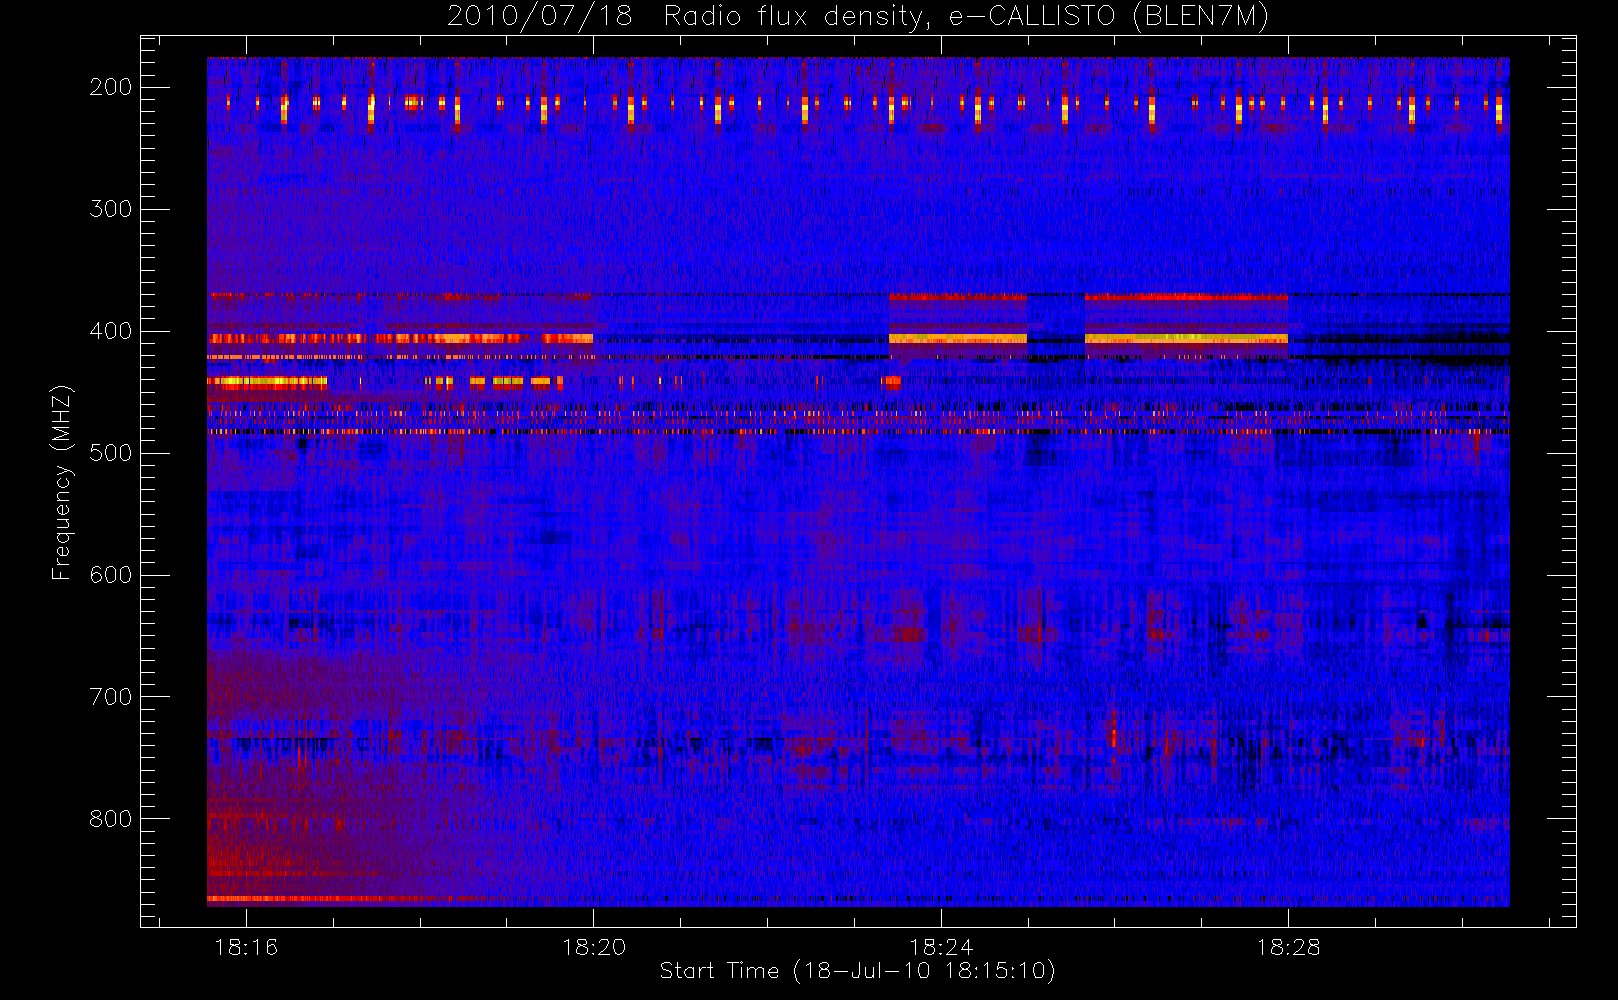Click the 400 frequency tick label

click(111, 331)
